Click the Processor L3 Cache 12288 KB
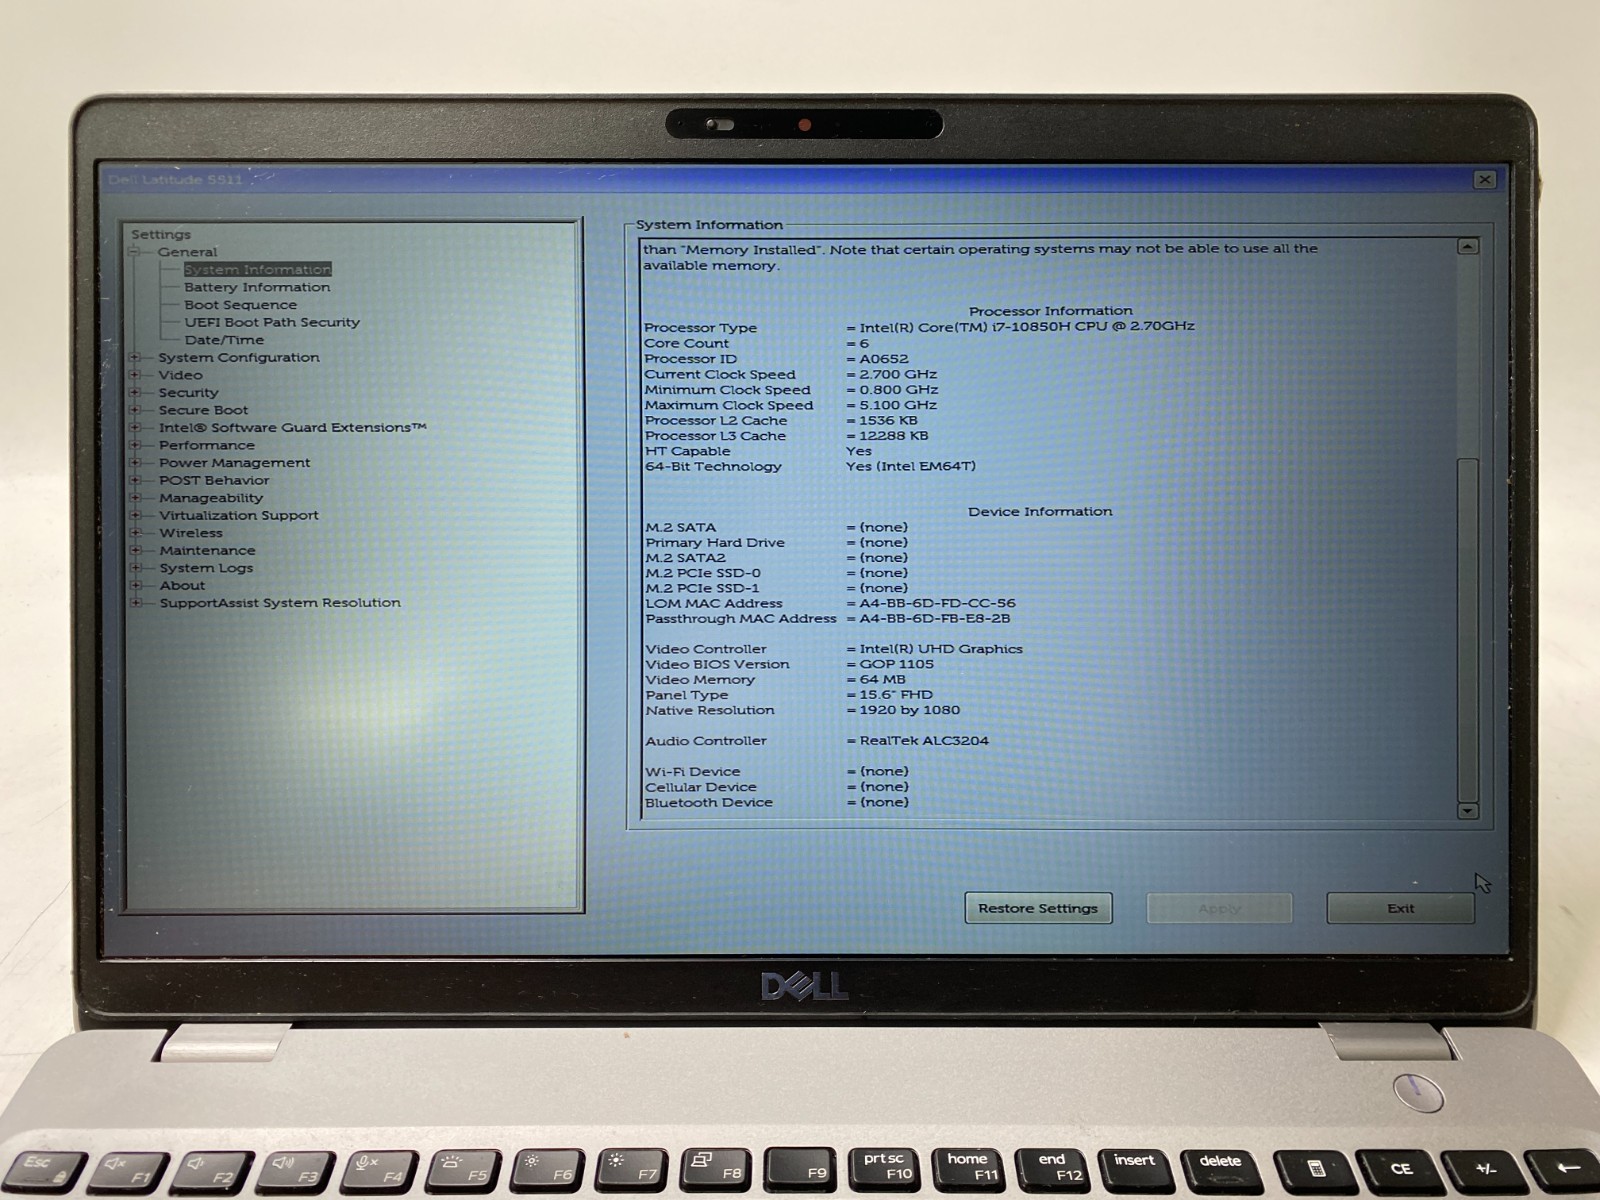The image size is (1600, 1200). 894,436
